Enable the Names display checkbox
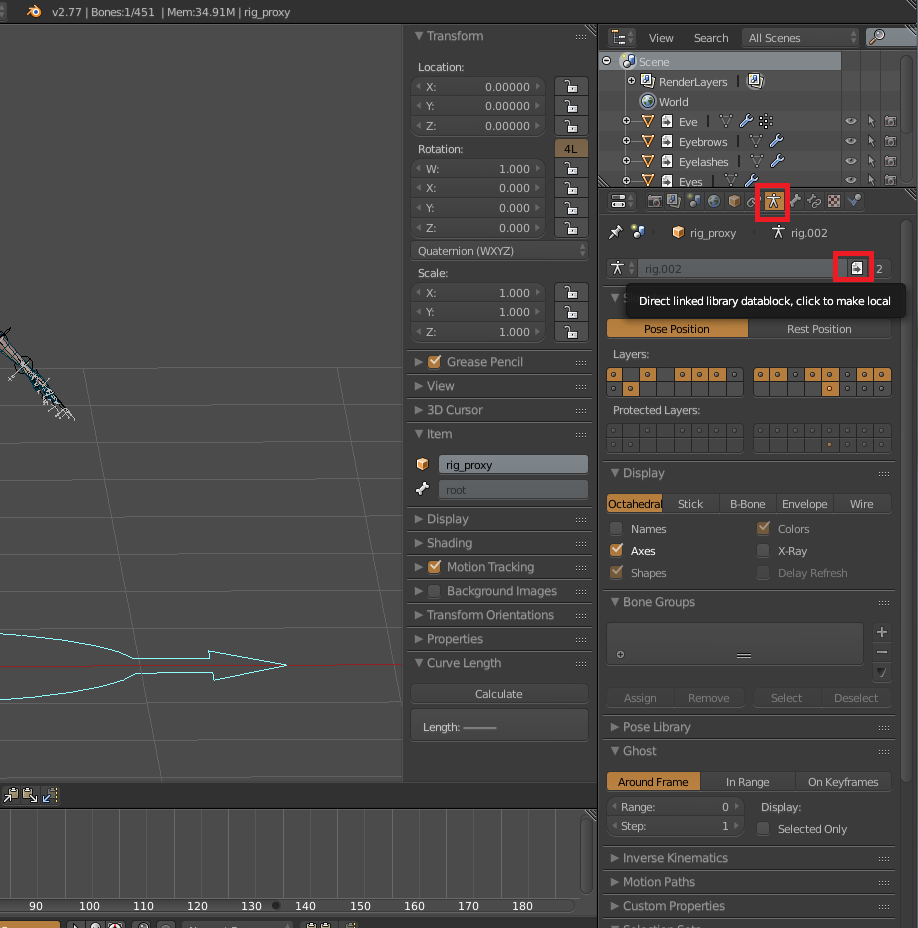Screen dimensions: 918x928 click(x=616, y=529)
